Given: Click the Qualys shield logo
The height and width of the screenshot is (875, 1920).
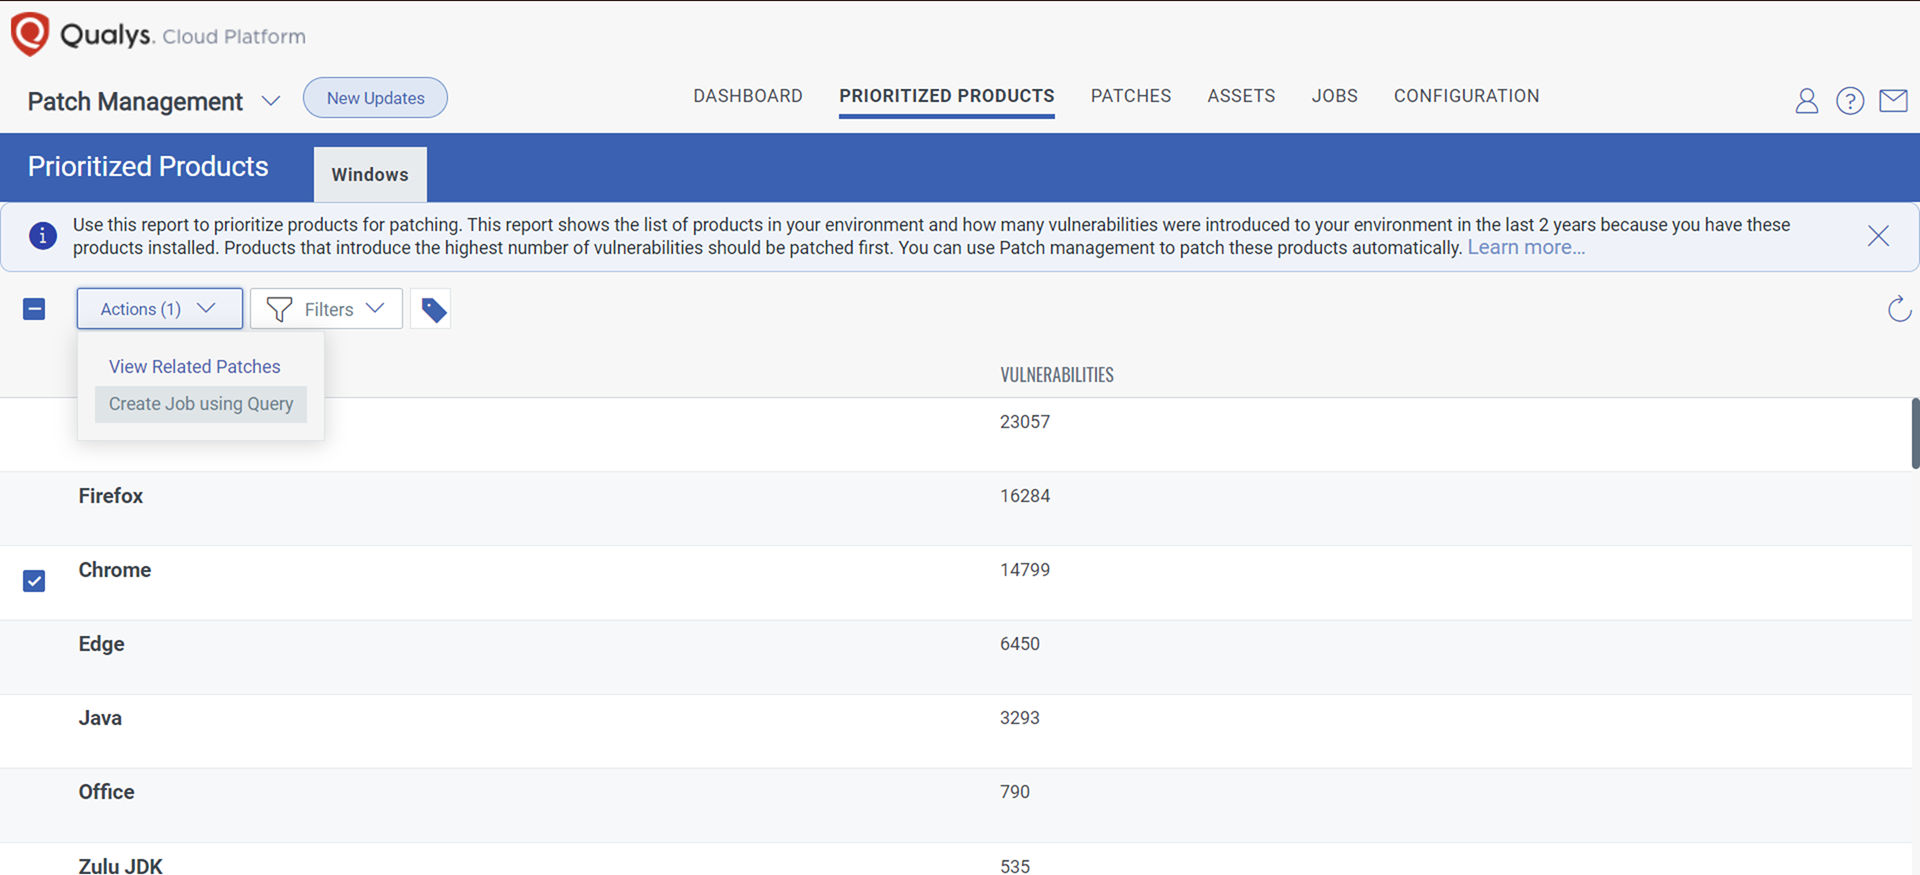Looking at the screenshot, I should (x=29, y=34).
